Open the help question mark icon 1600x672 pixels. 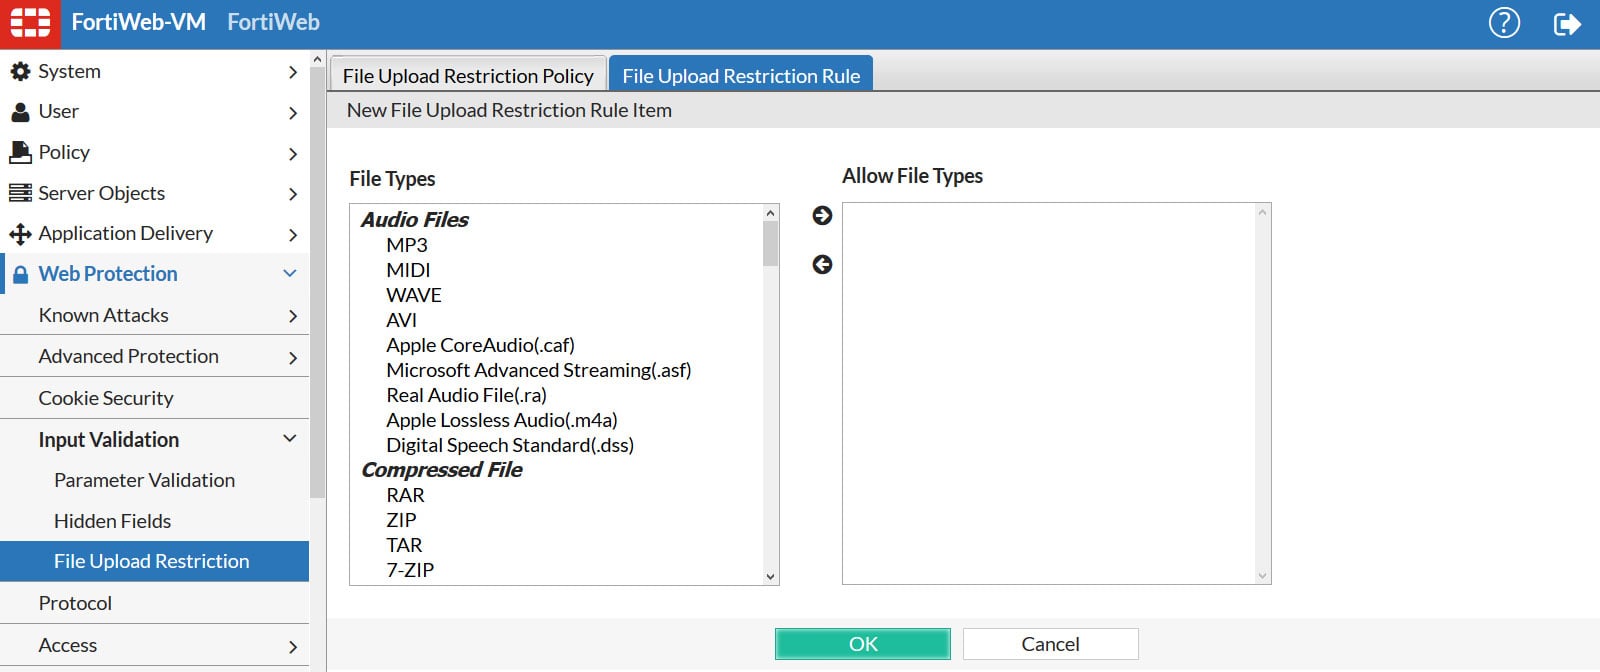click(x=1504, y=23)
